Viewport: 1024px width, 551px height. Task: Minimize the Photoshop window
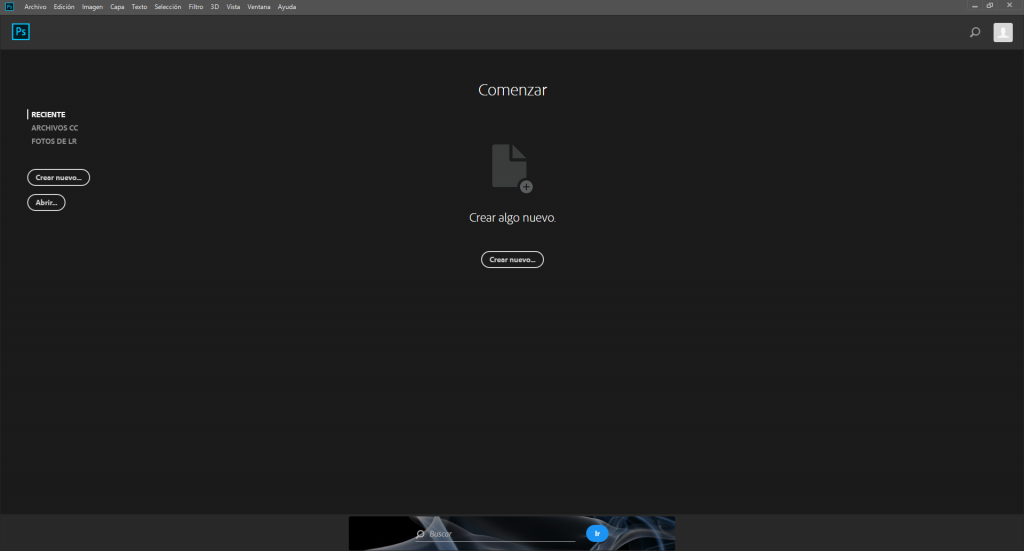tap(974, 6)
